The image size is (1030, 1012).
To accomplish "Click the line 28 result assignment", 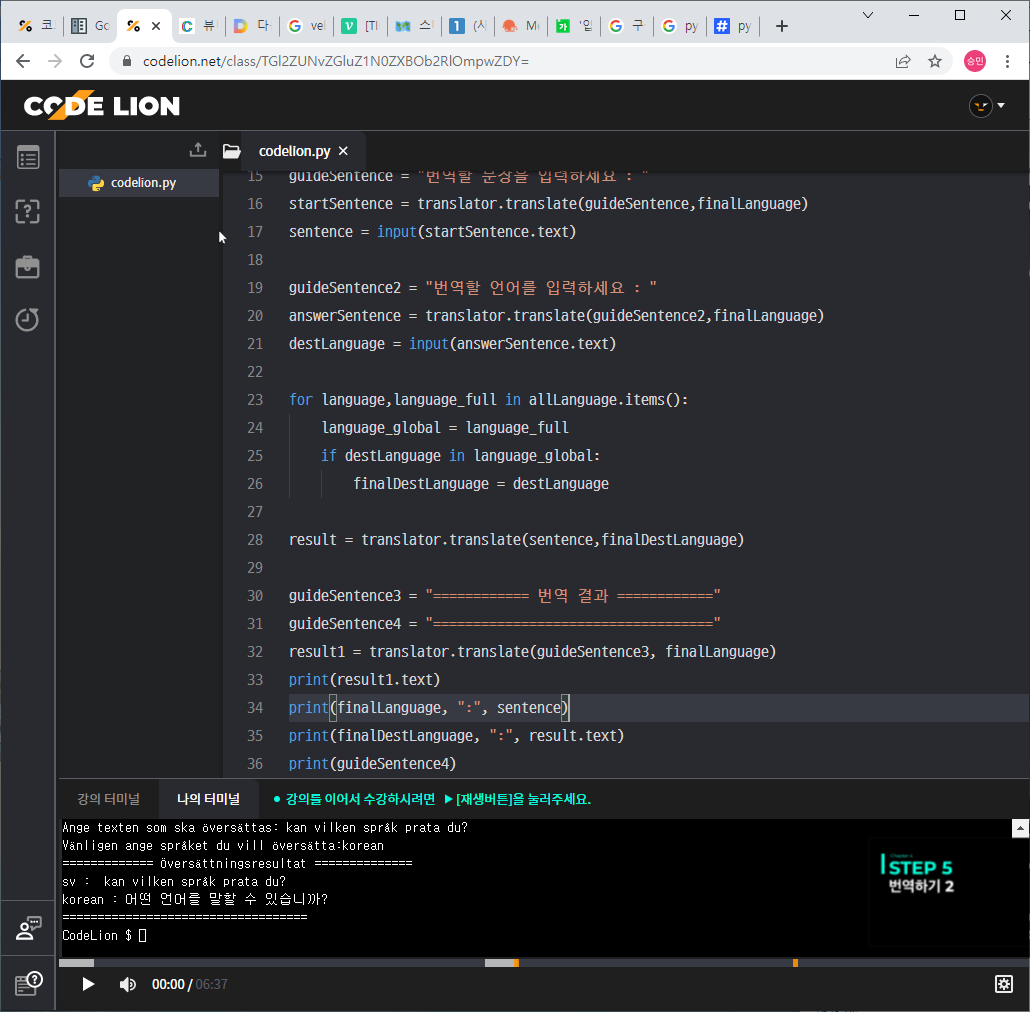I will [516, 540].
